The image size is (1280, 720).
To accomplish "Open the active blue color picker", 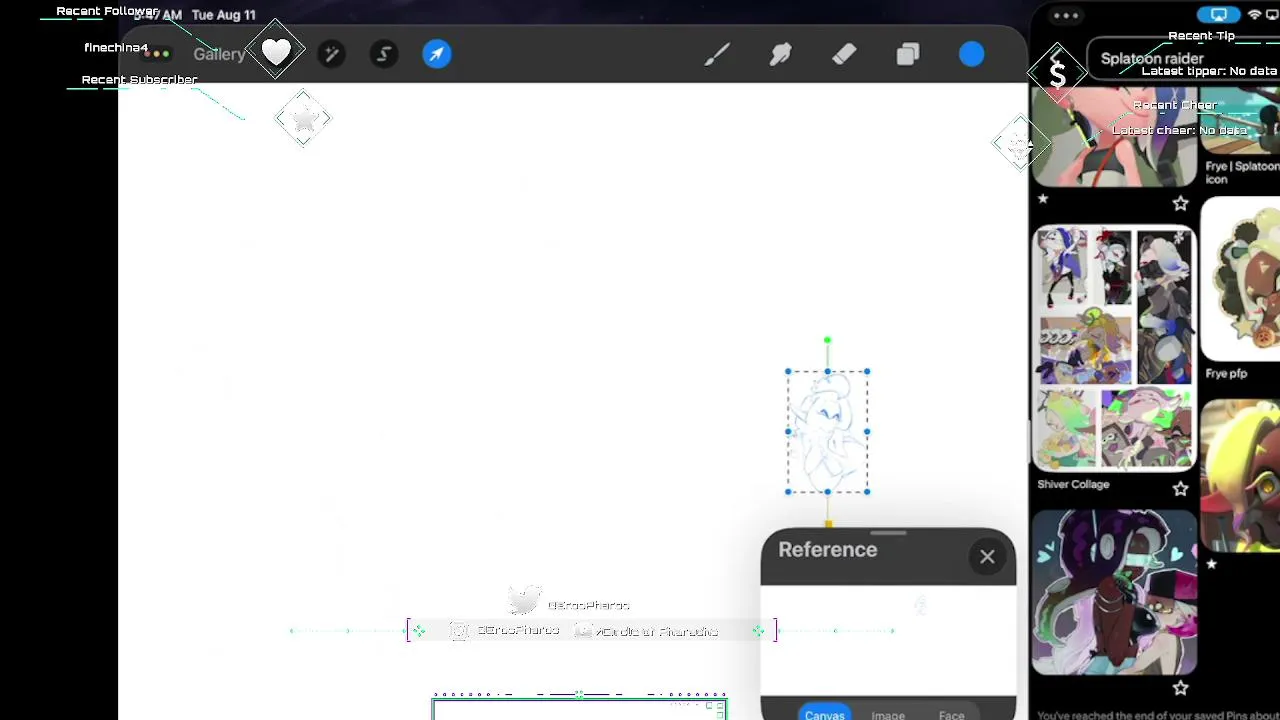I will coord(972,54).
